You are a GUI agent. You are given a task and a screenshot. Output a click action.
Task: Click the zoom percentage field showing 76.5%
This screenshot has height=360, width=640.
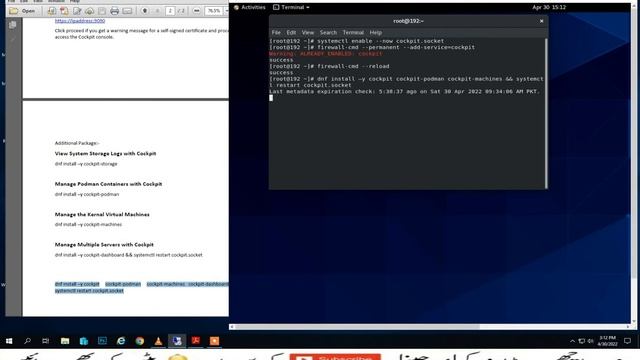(x=213, y=11)
